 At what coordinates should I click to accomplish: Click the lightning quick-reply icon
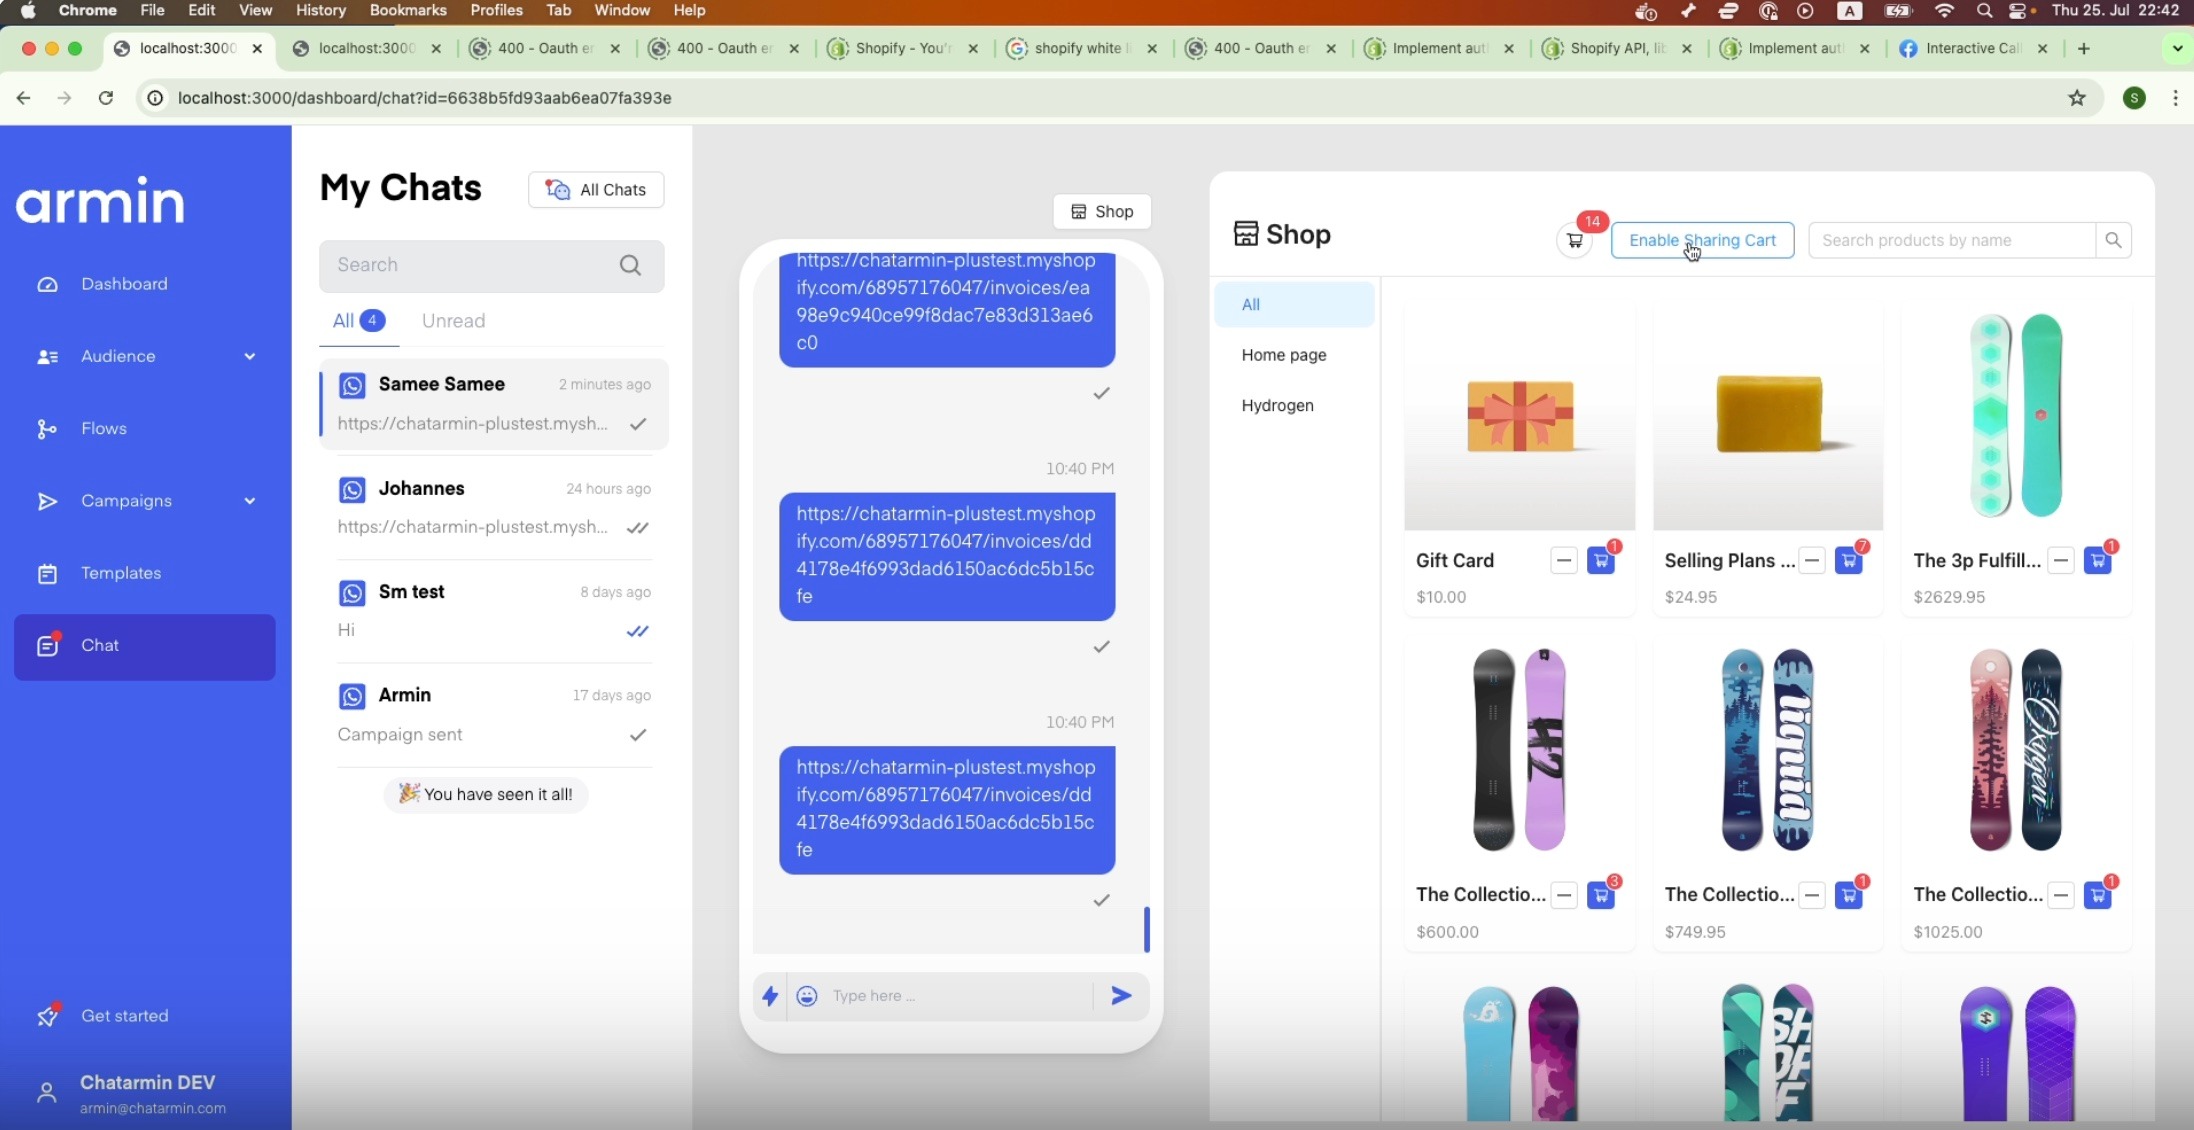(x=770, y=996)
